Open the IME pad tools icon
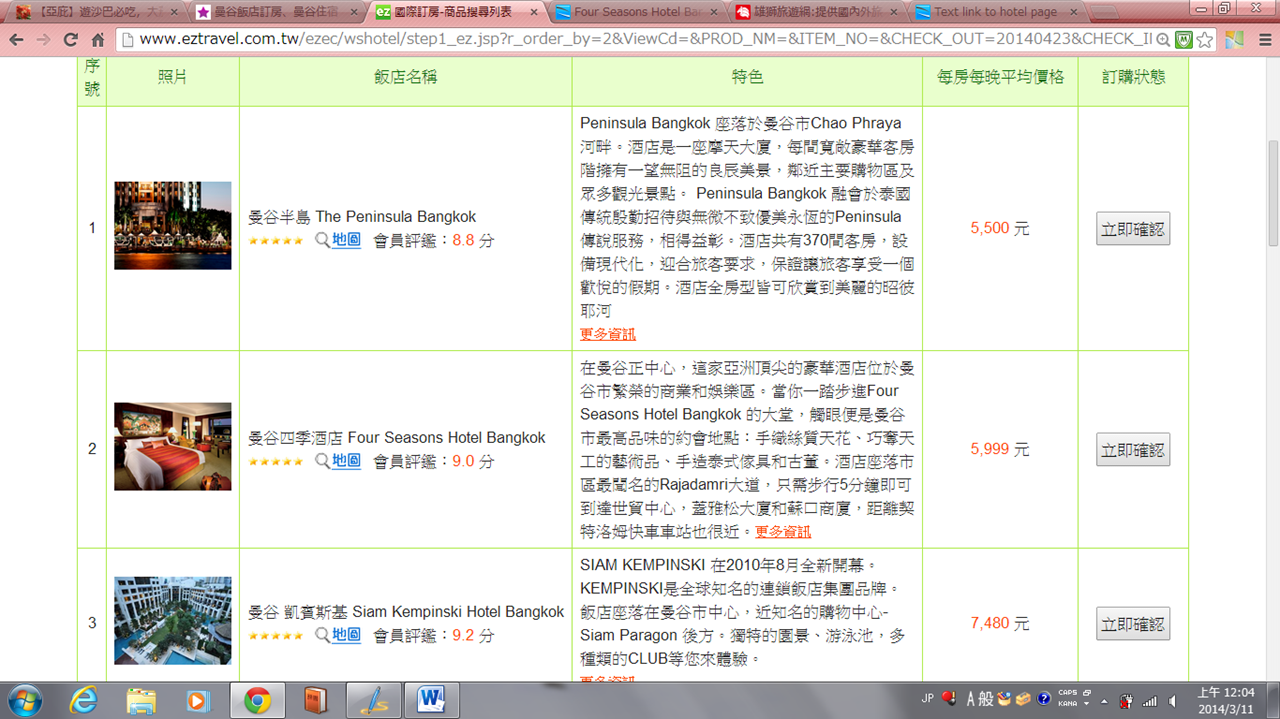 click(x=1005, y=700)
